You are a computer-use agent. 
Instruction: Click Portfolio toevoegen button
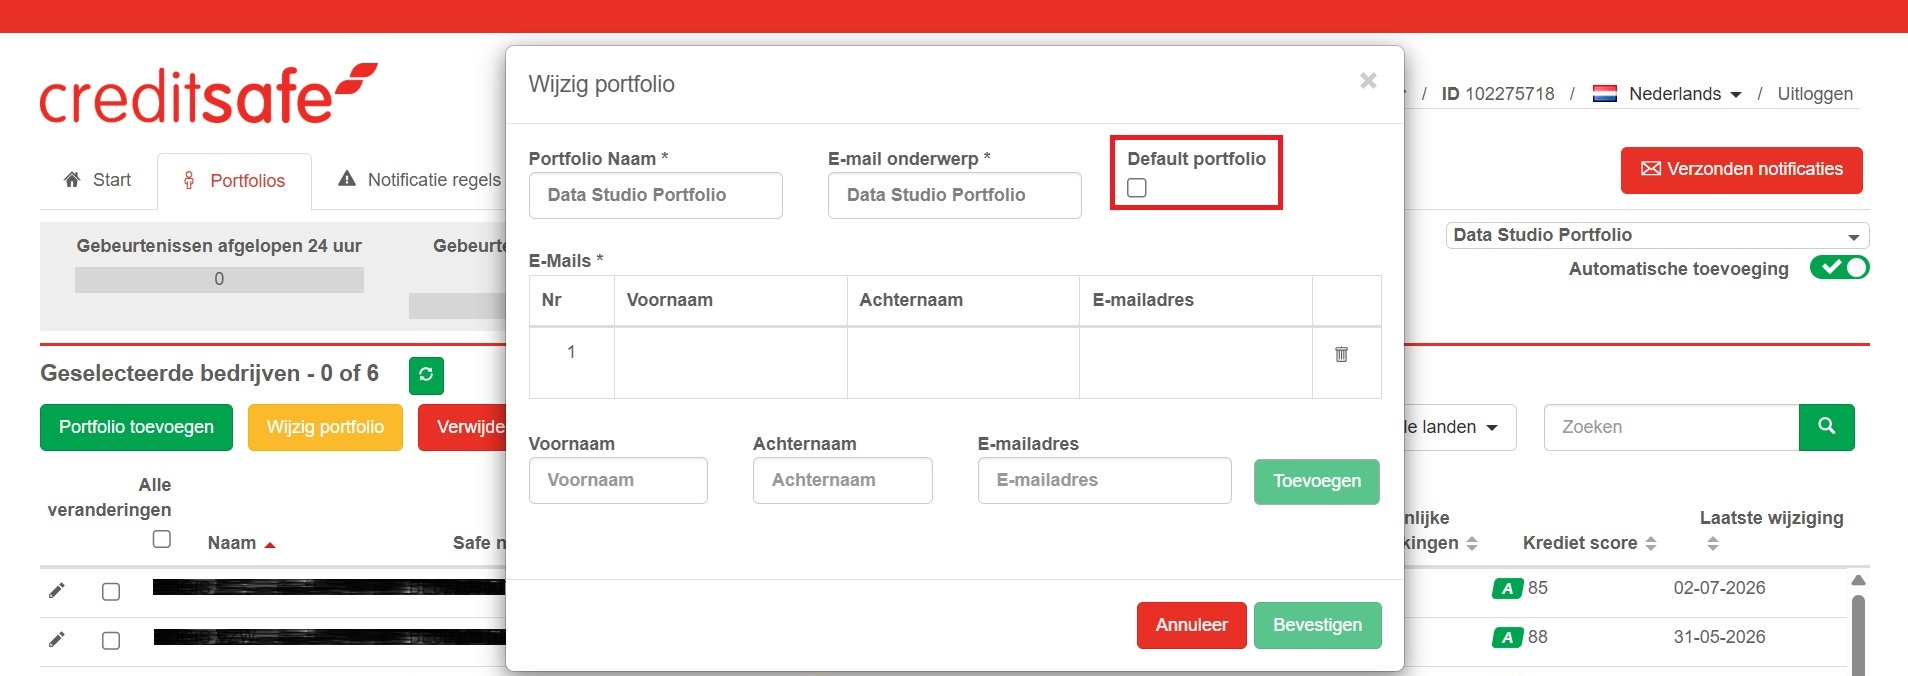[x=136, y=427]
